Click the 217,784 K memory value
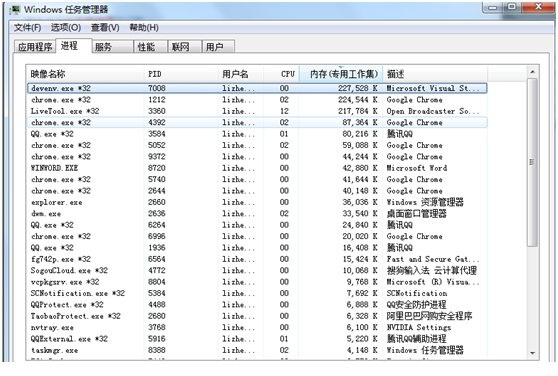 [358, 111]
